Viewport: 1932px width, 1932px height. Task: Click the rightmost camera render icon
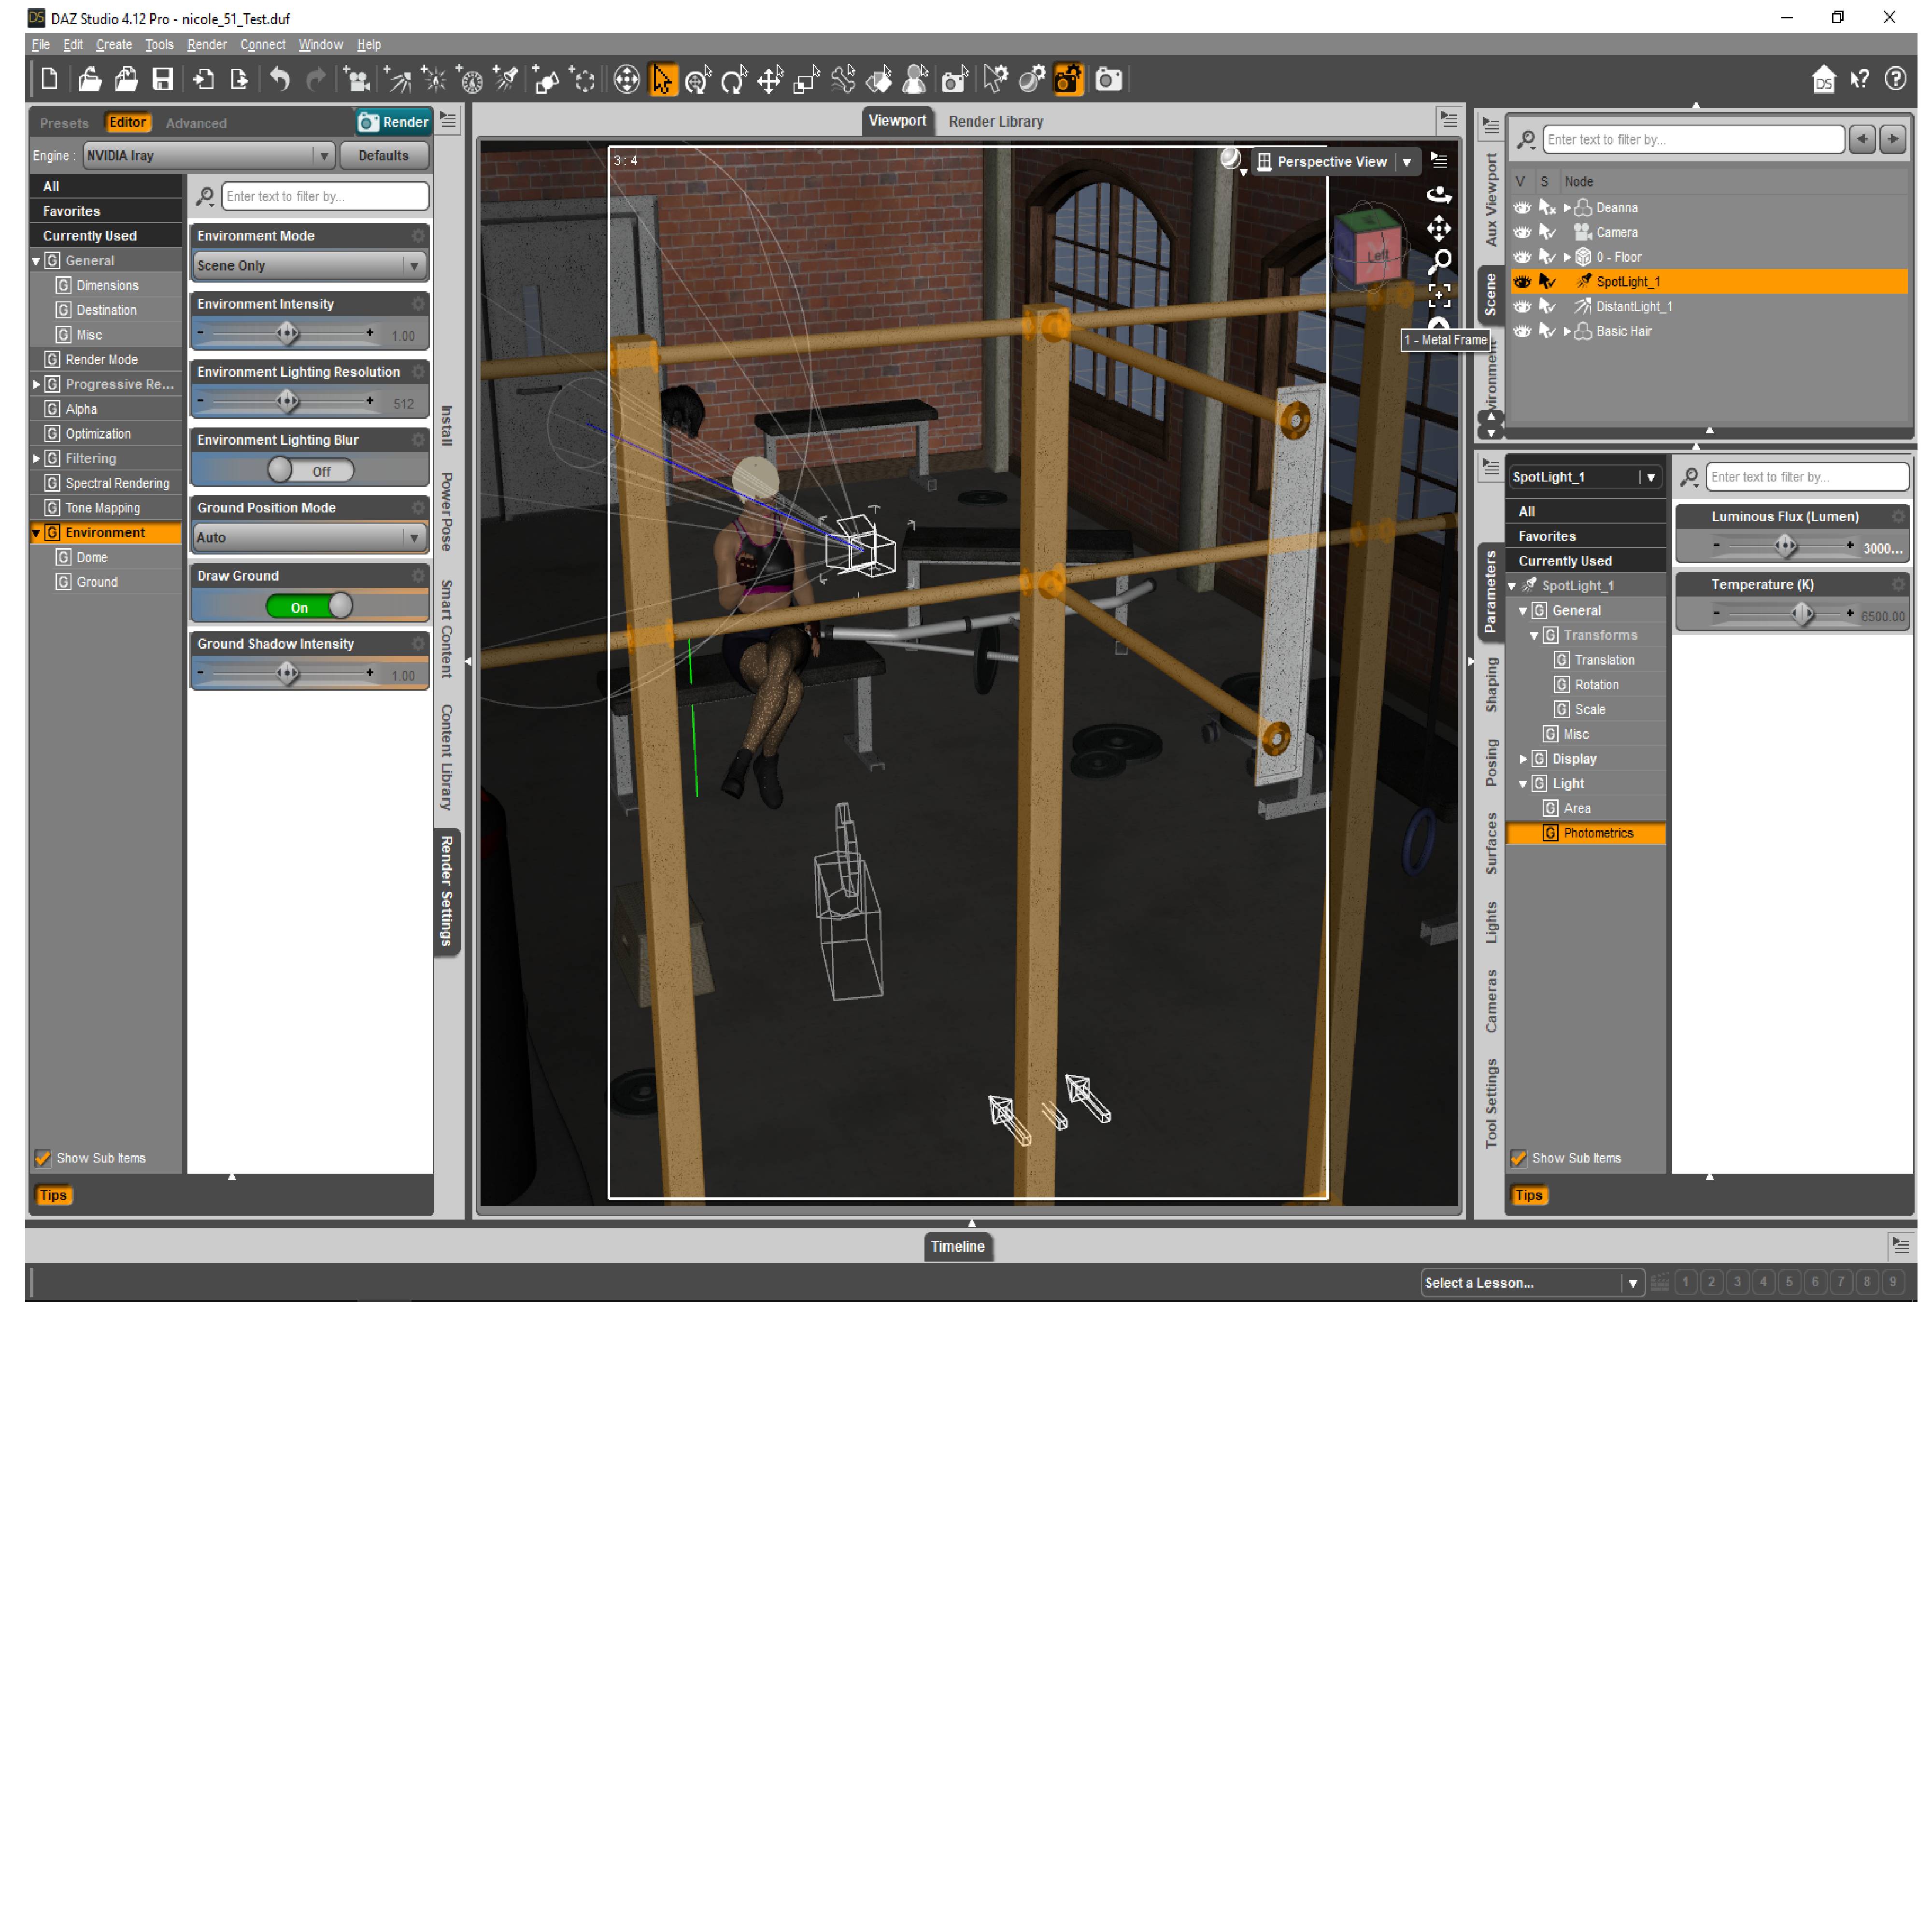click(x=1108, y=80)
